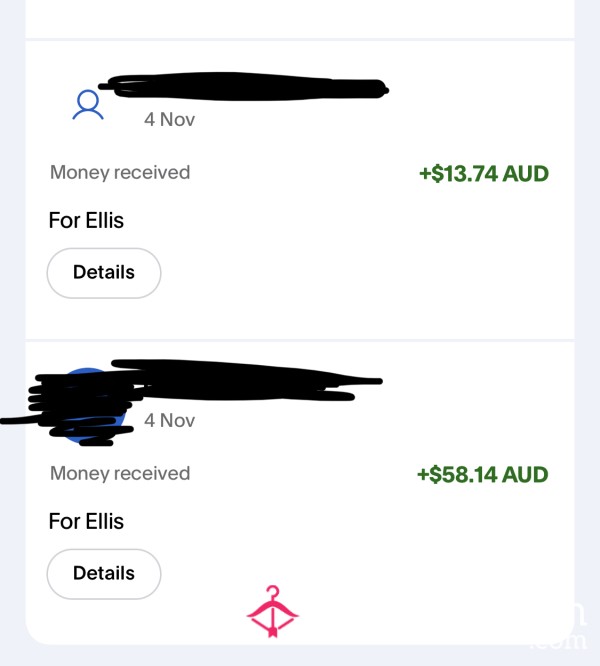Viewport: 600px width, 666px height.
Task: Click the redacted sender name on first transaction
Action: click(244, 87)
